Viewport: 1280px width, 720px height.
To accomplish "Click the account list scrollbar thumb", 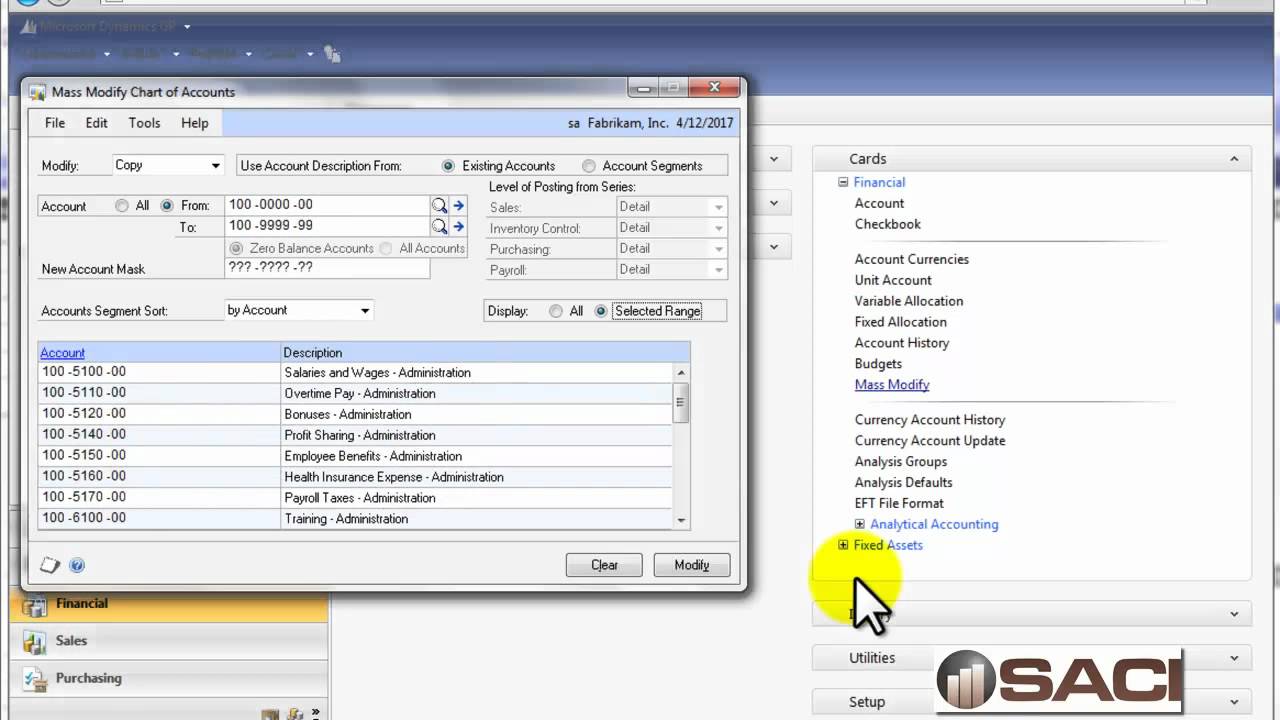I will click(681, 403).
